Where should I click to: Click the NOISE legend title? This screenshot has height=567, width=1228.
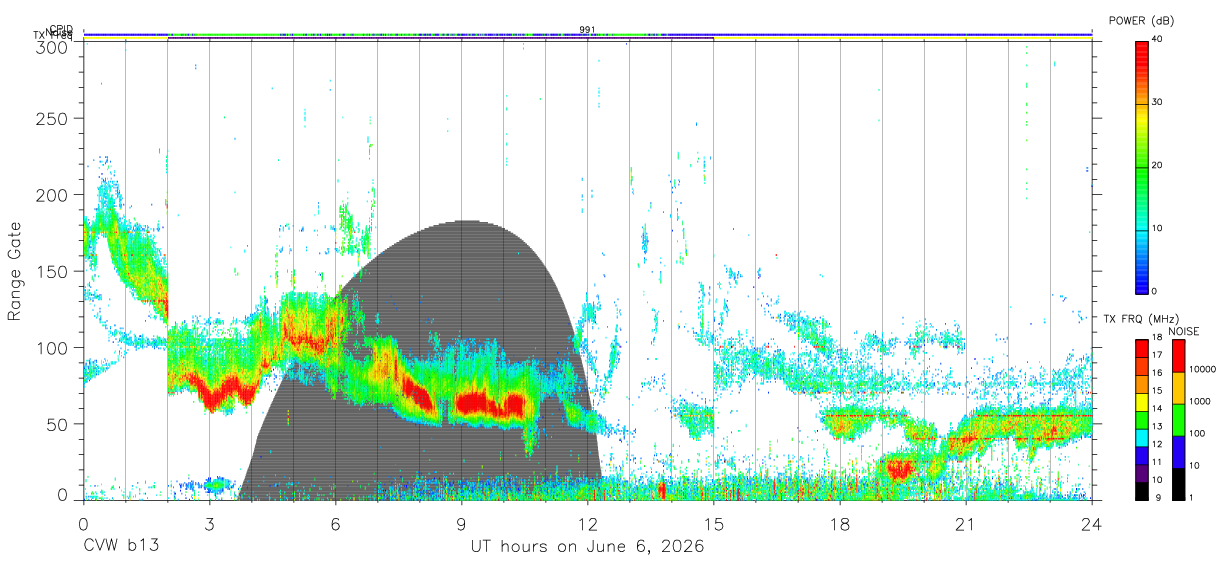pos(1184,331)
